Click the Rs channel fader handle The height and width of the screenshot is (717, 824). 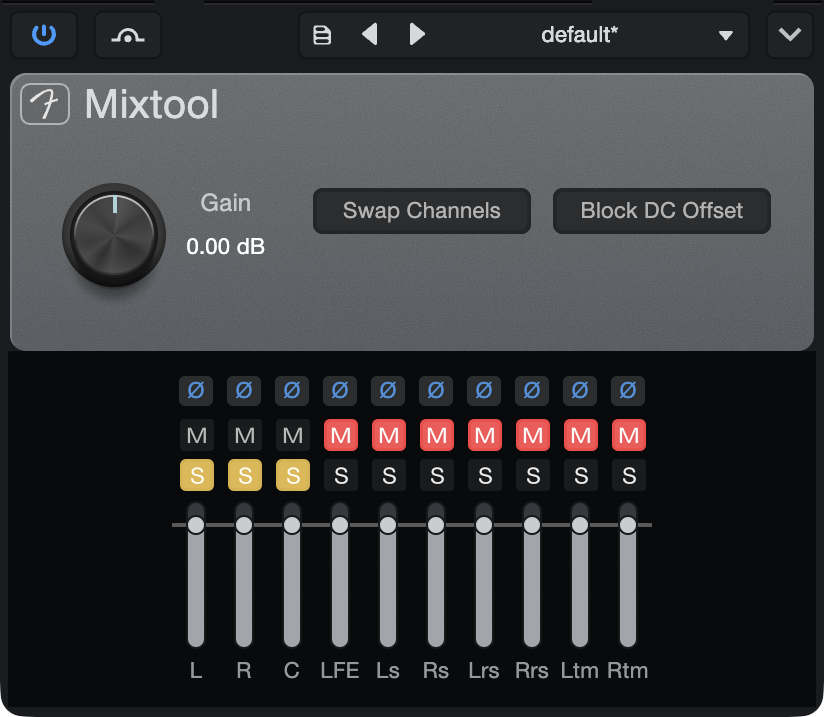pyautogui.click(x=436, y=525)
